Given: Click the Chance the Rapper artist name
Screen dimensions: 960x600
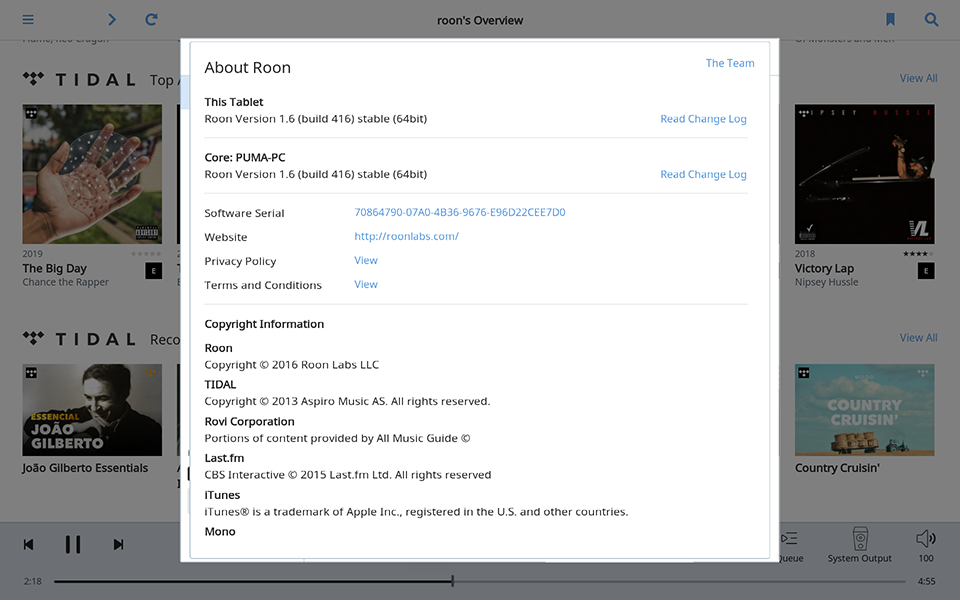Looking at the screenshot, I should pyautogui.click(x=66, y=282).
